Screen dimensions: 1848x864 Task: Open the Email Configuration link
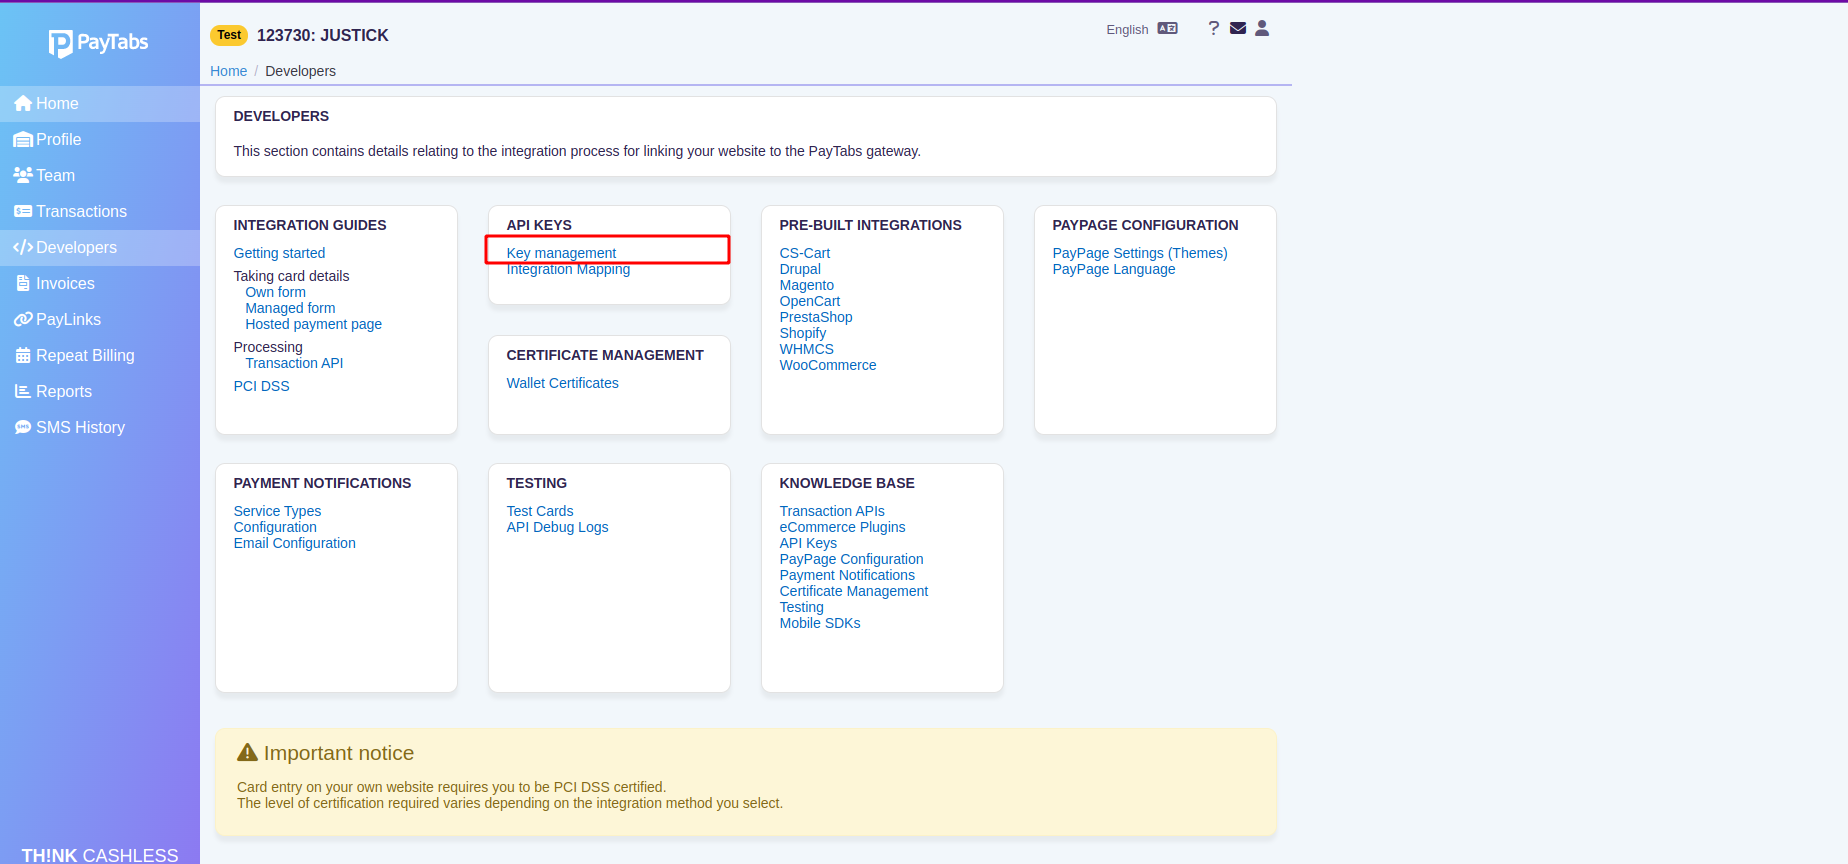pyautogui.click(x=295, y=543)
